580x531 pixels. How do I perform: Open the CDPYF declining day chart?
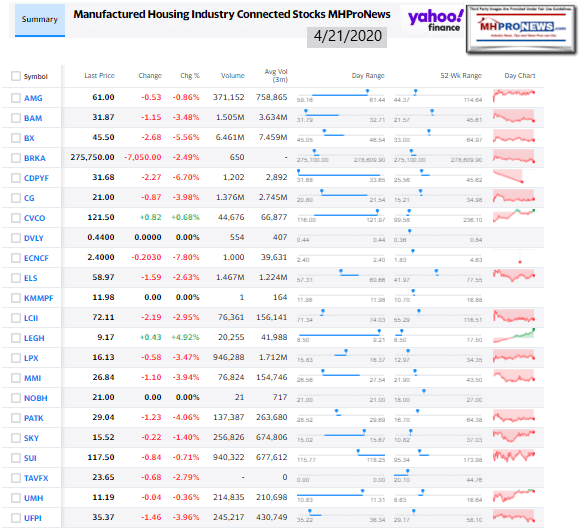pos(508,176)
